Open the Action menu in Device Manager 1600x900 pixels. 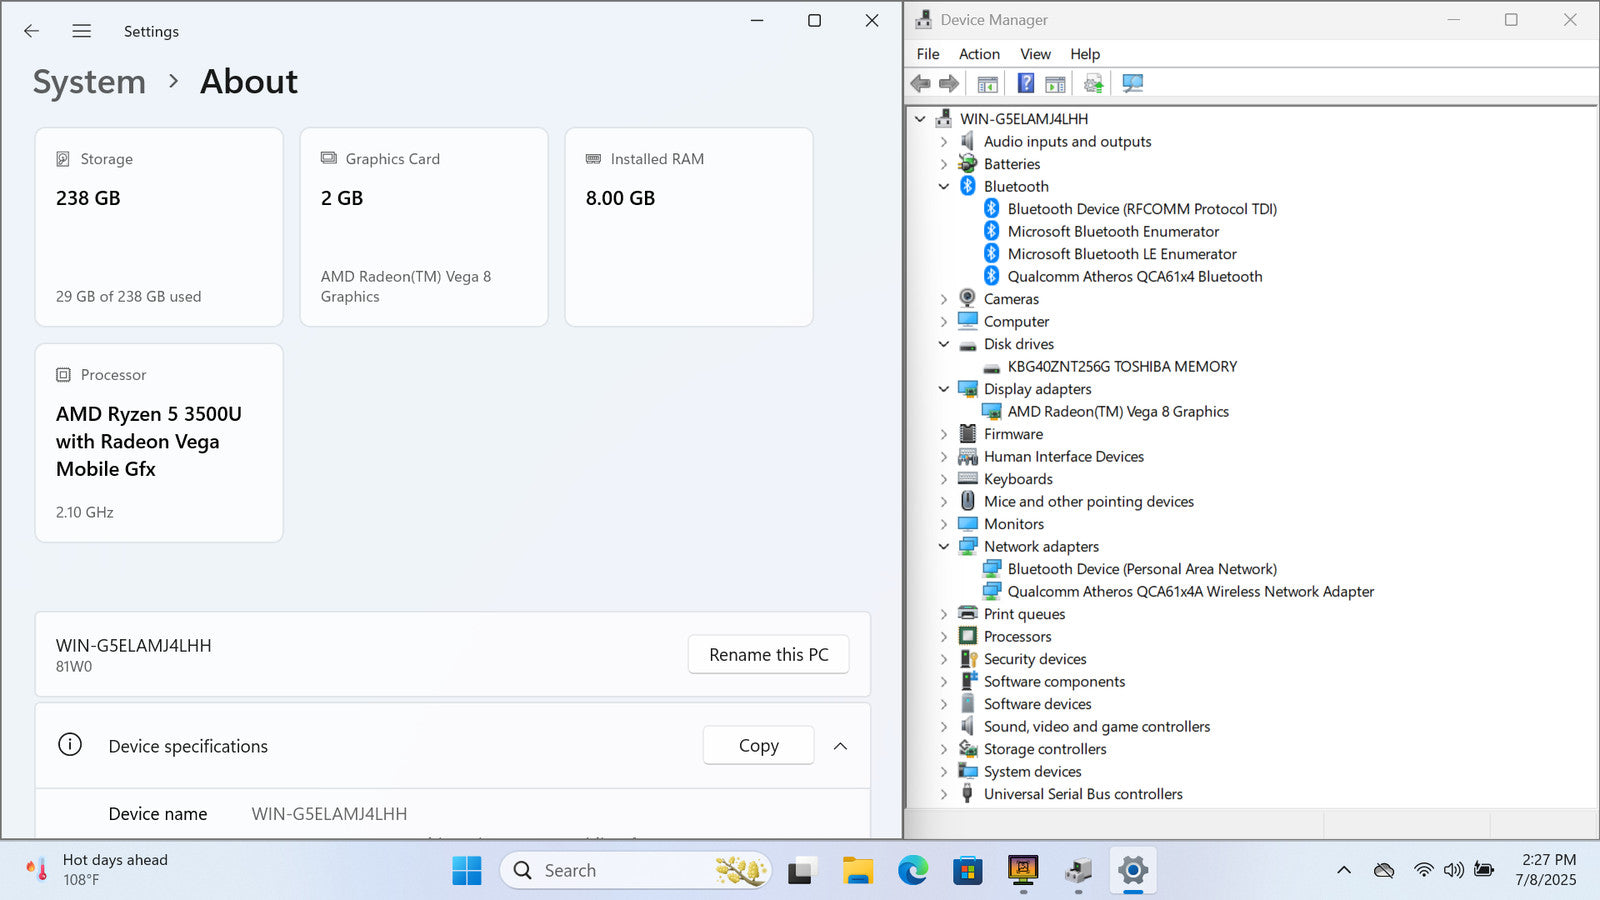pos(979,54)
